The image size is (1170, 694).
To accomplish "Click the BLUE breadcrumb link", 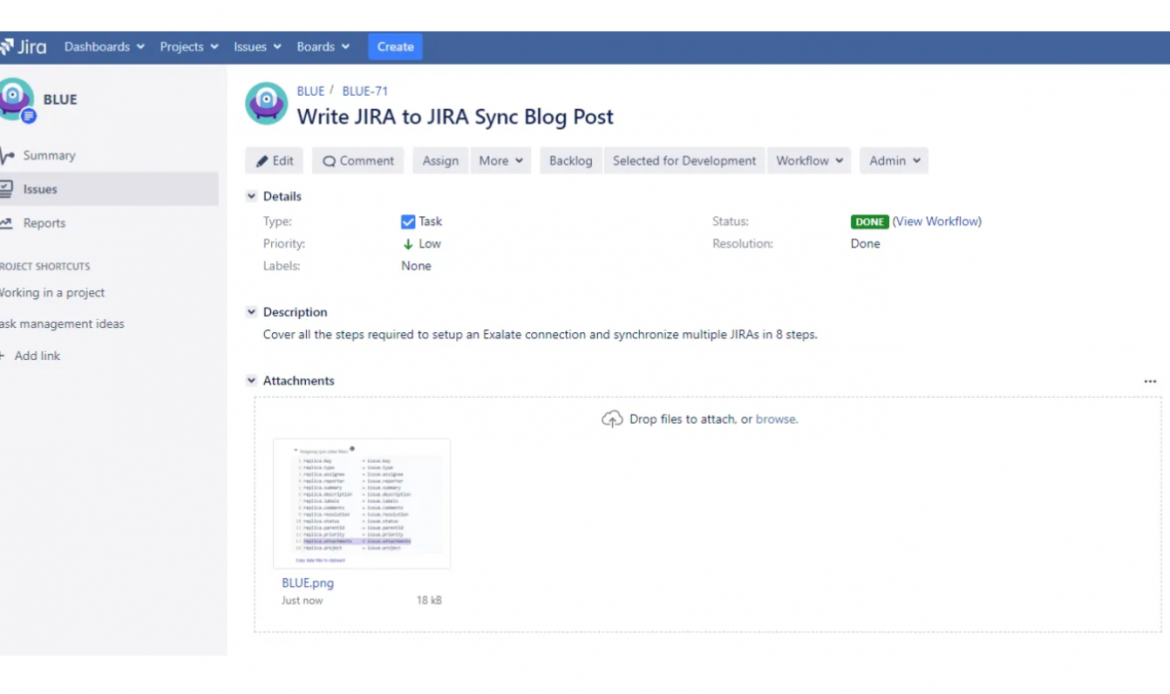I will coord(310,91).
